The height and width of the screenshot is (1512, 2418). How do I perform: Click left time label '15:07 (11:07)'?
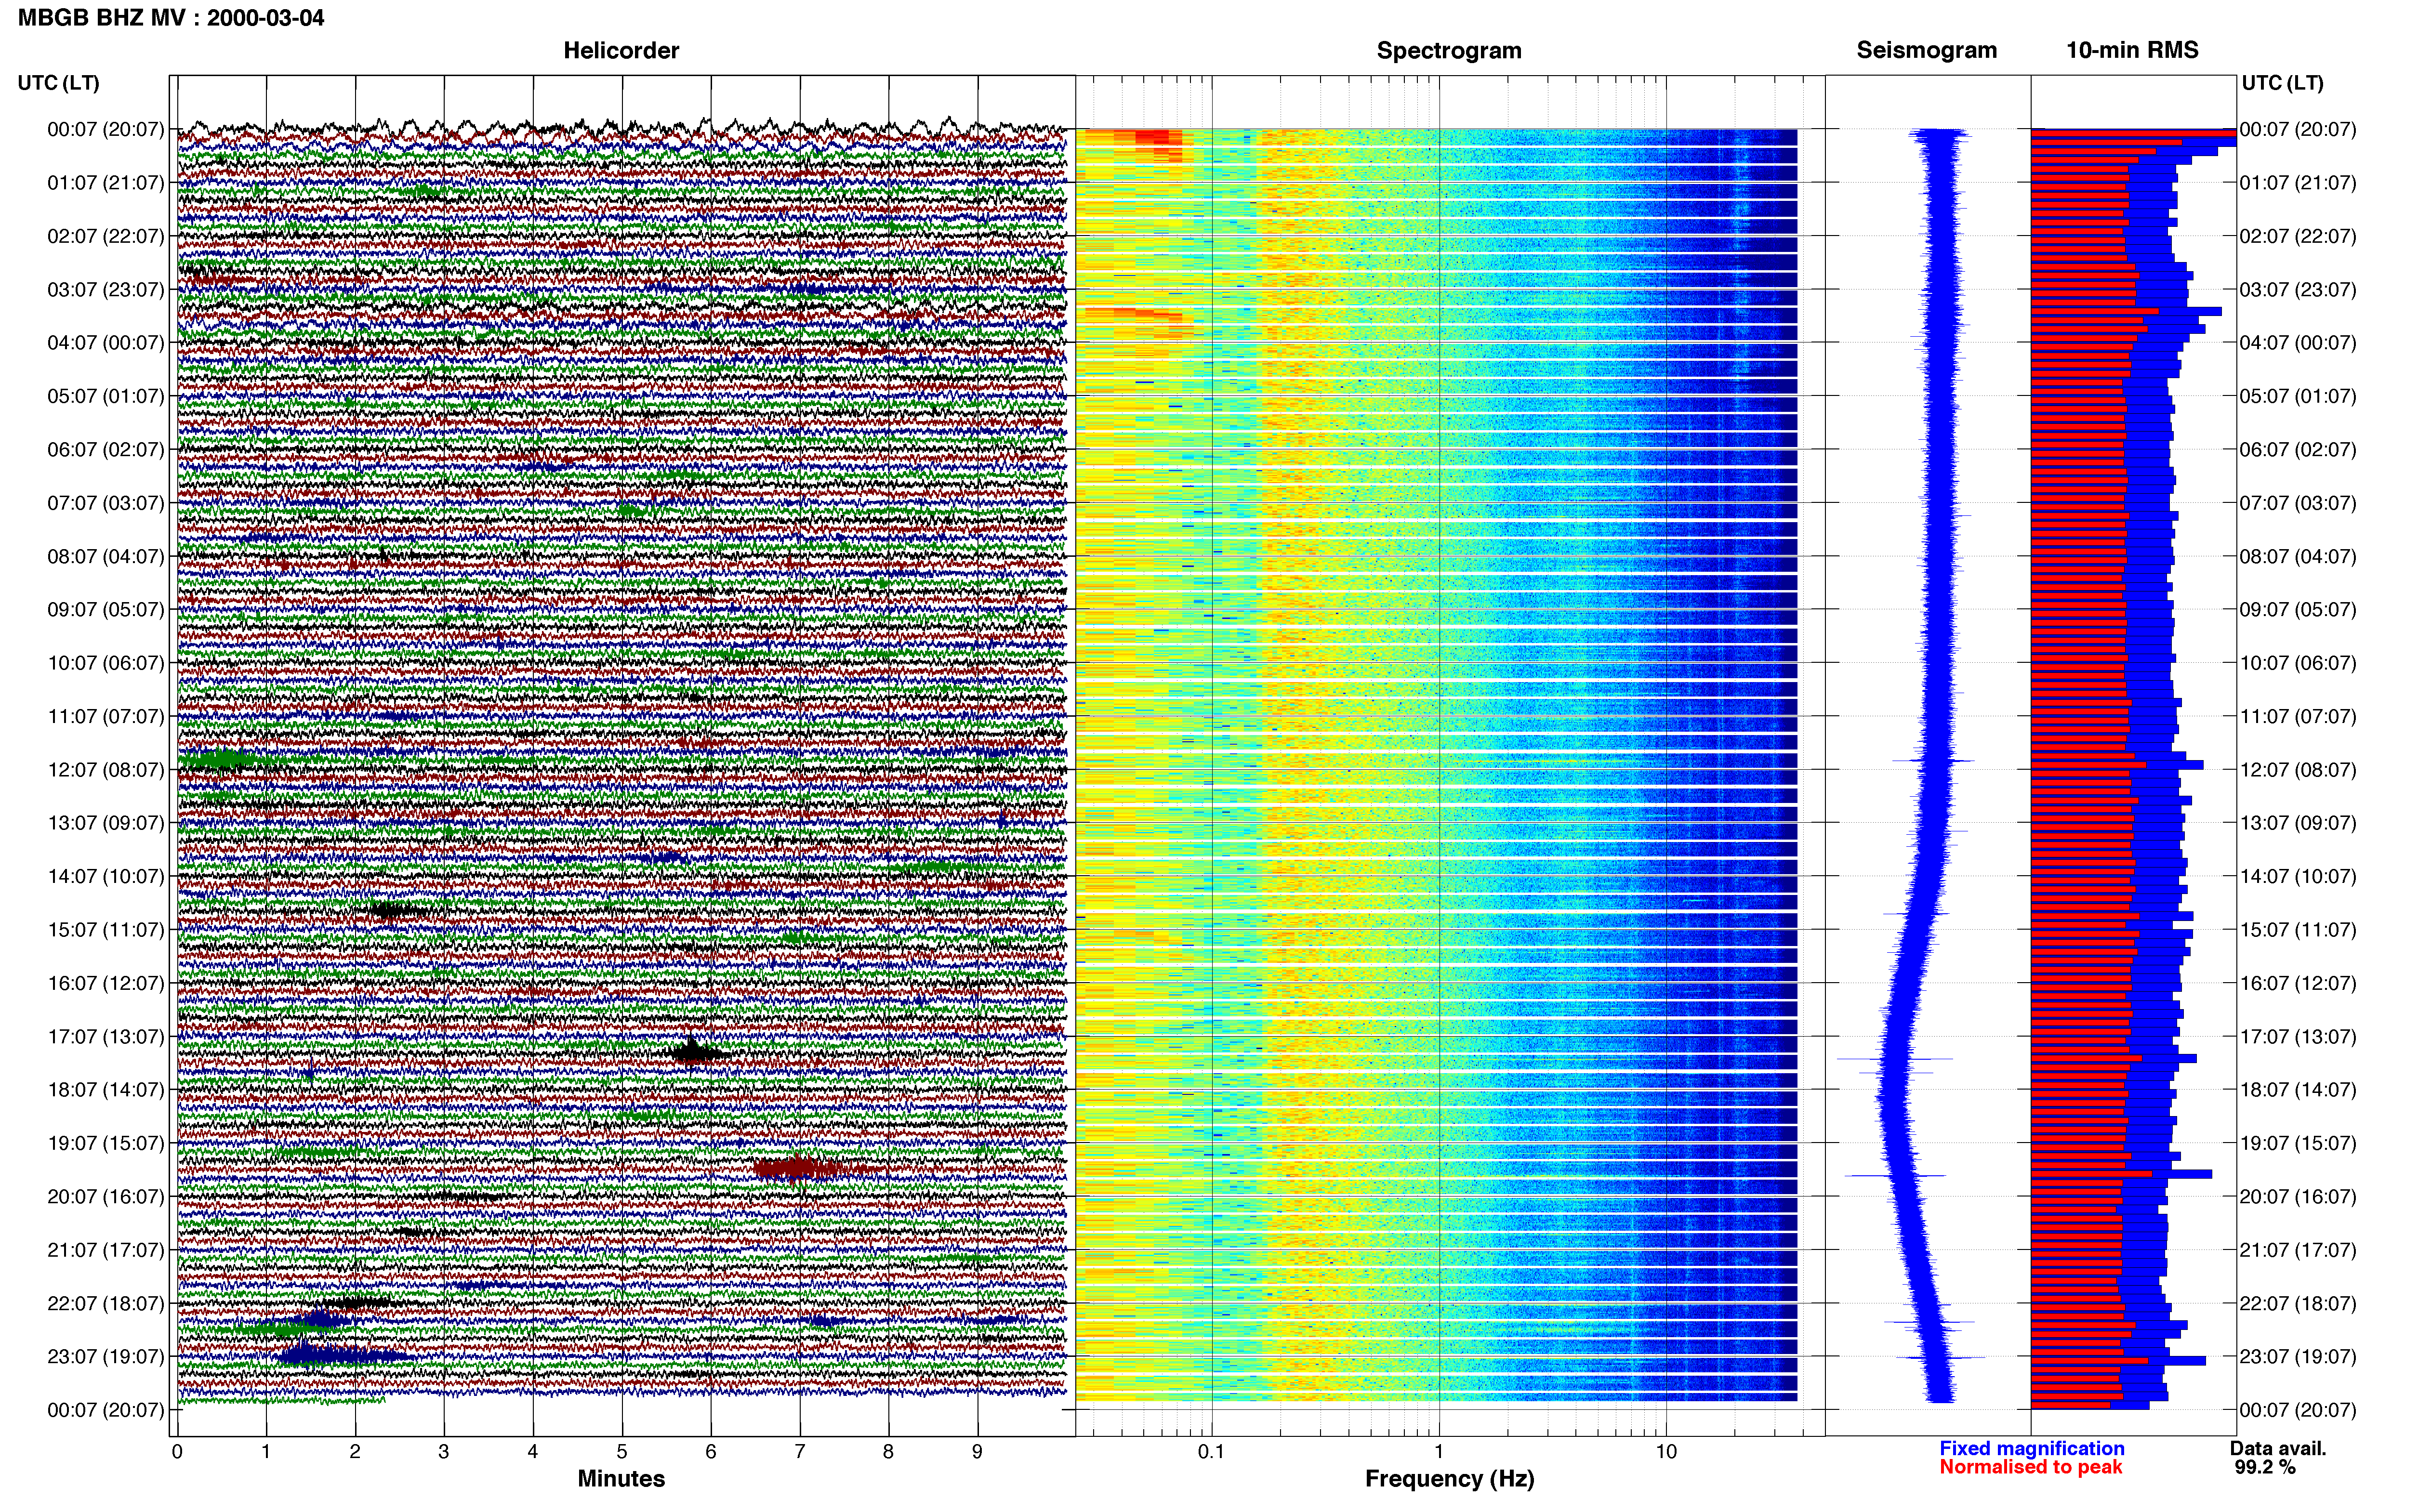(105, 930)
